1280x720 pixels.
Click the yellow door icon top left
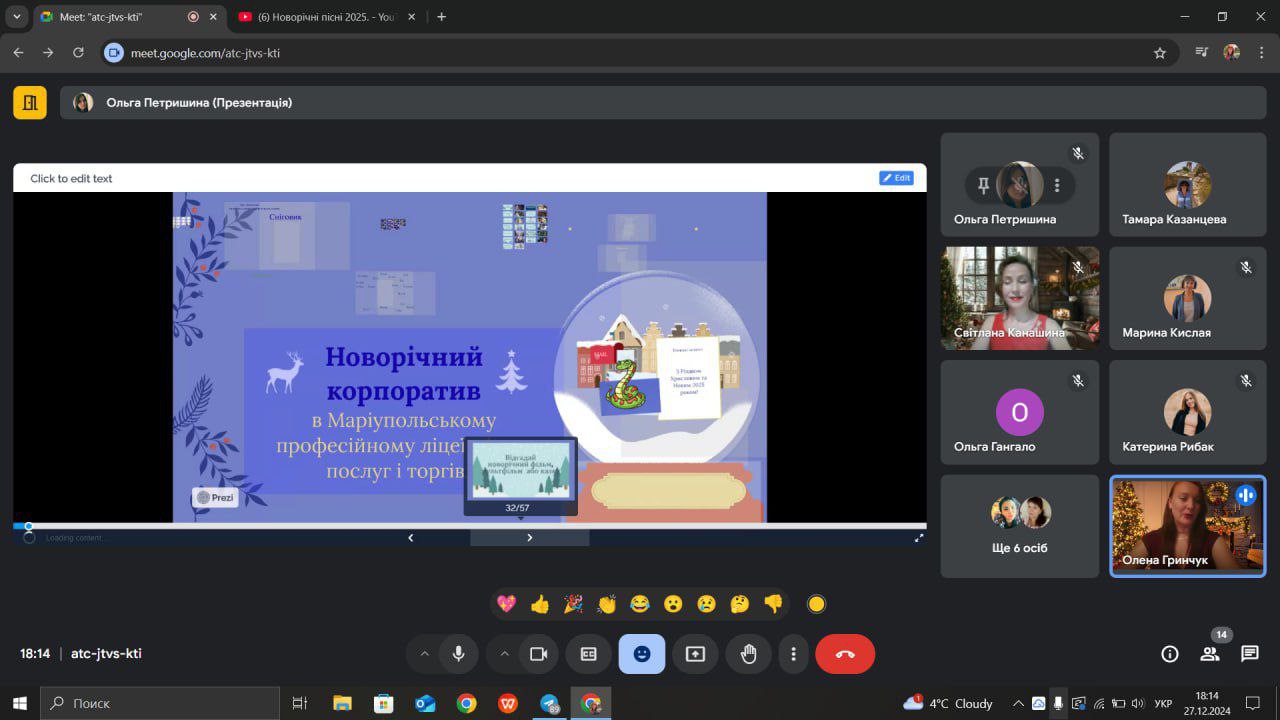click(30, 102)
